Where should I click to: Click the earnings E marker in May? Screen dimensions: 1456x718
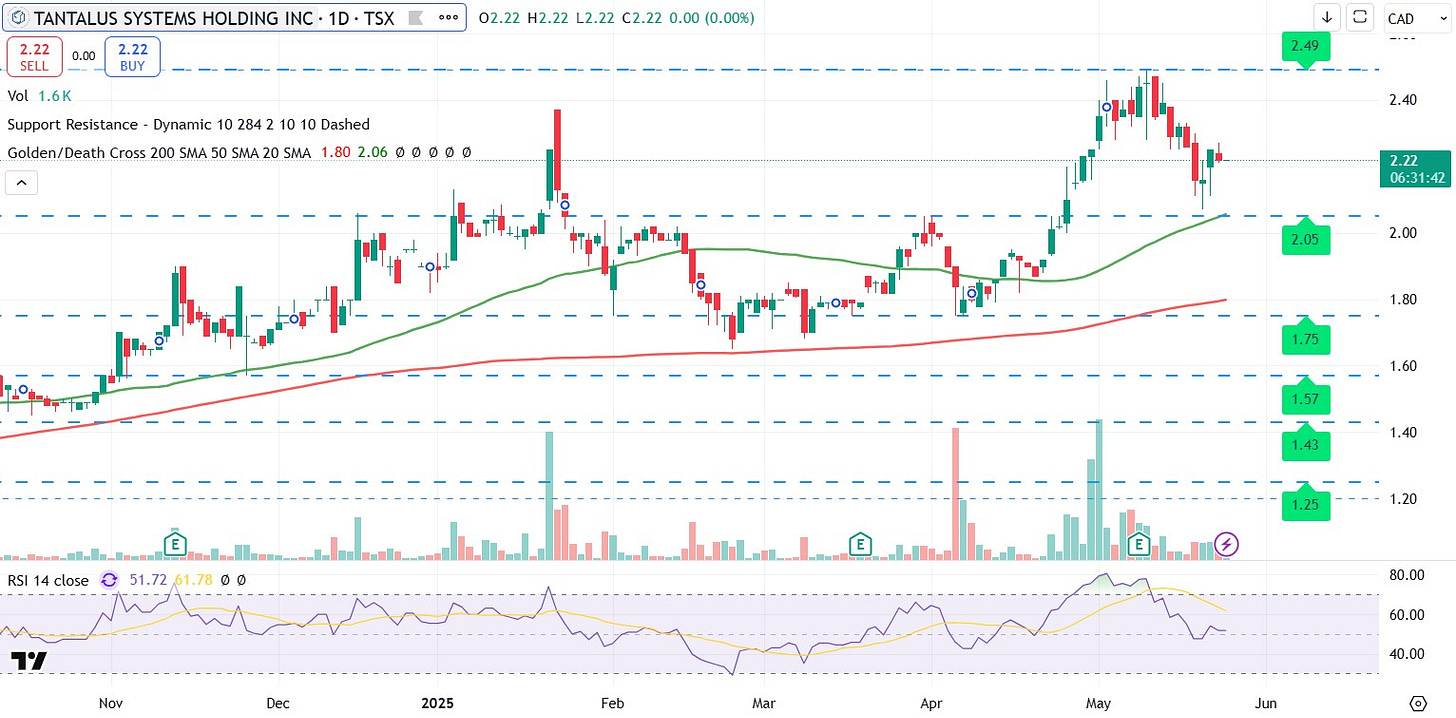[1138, 544]
